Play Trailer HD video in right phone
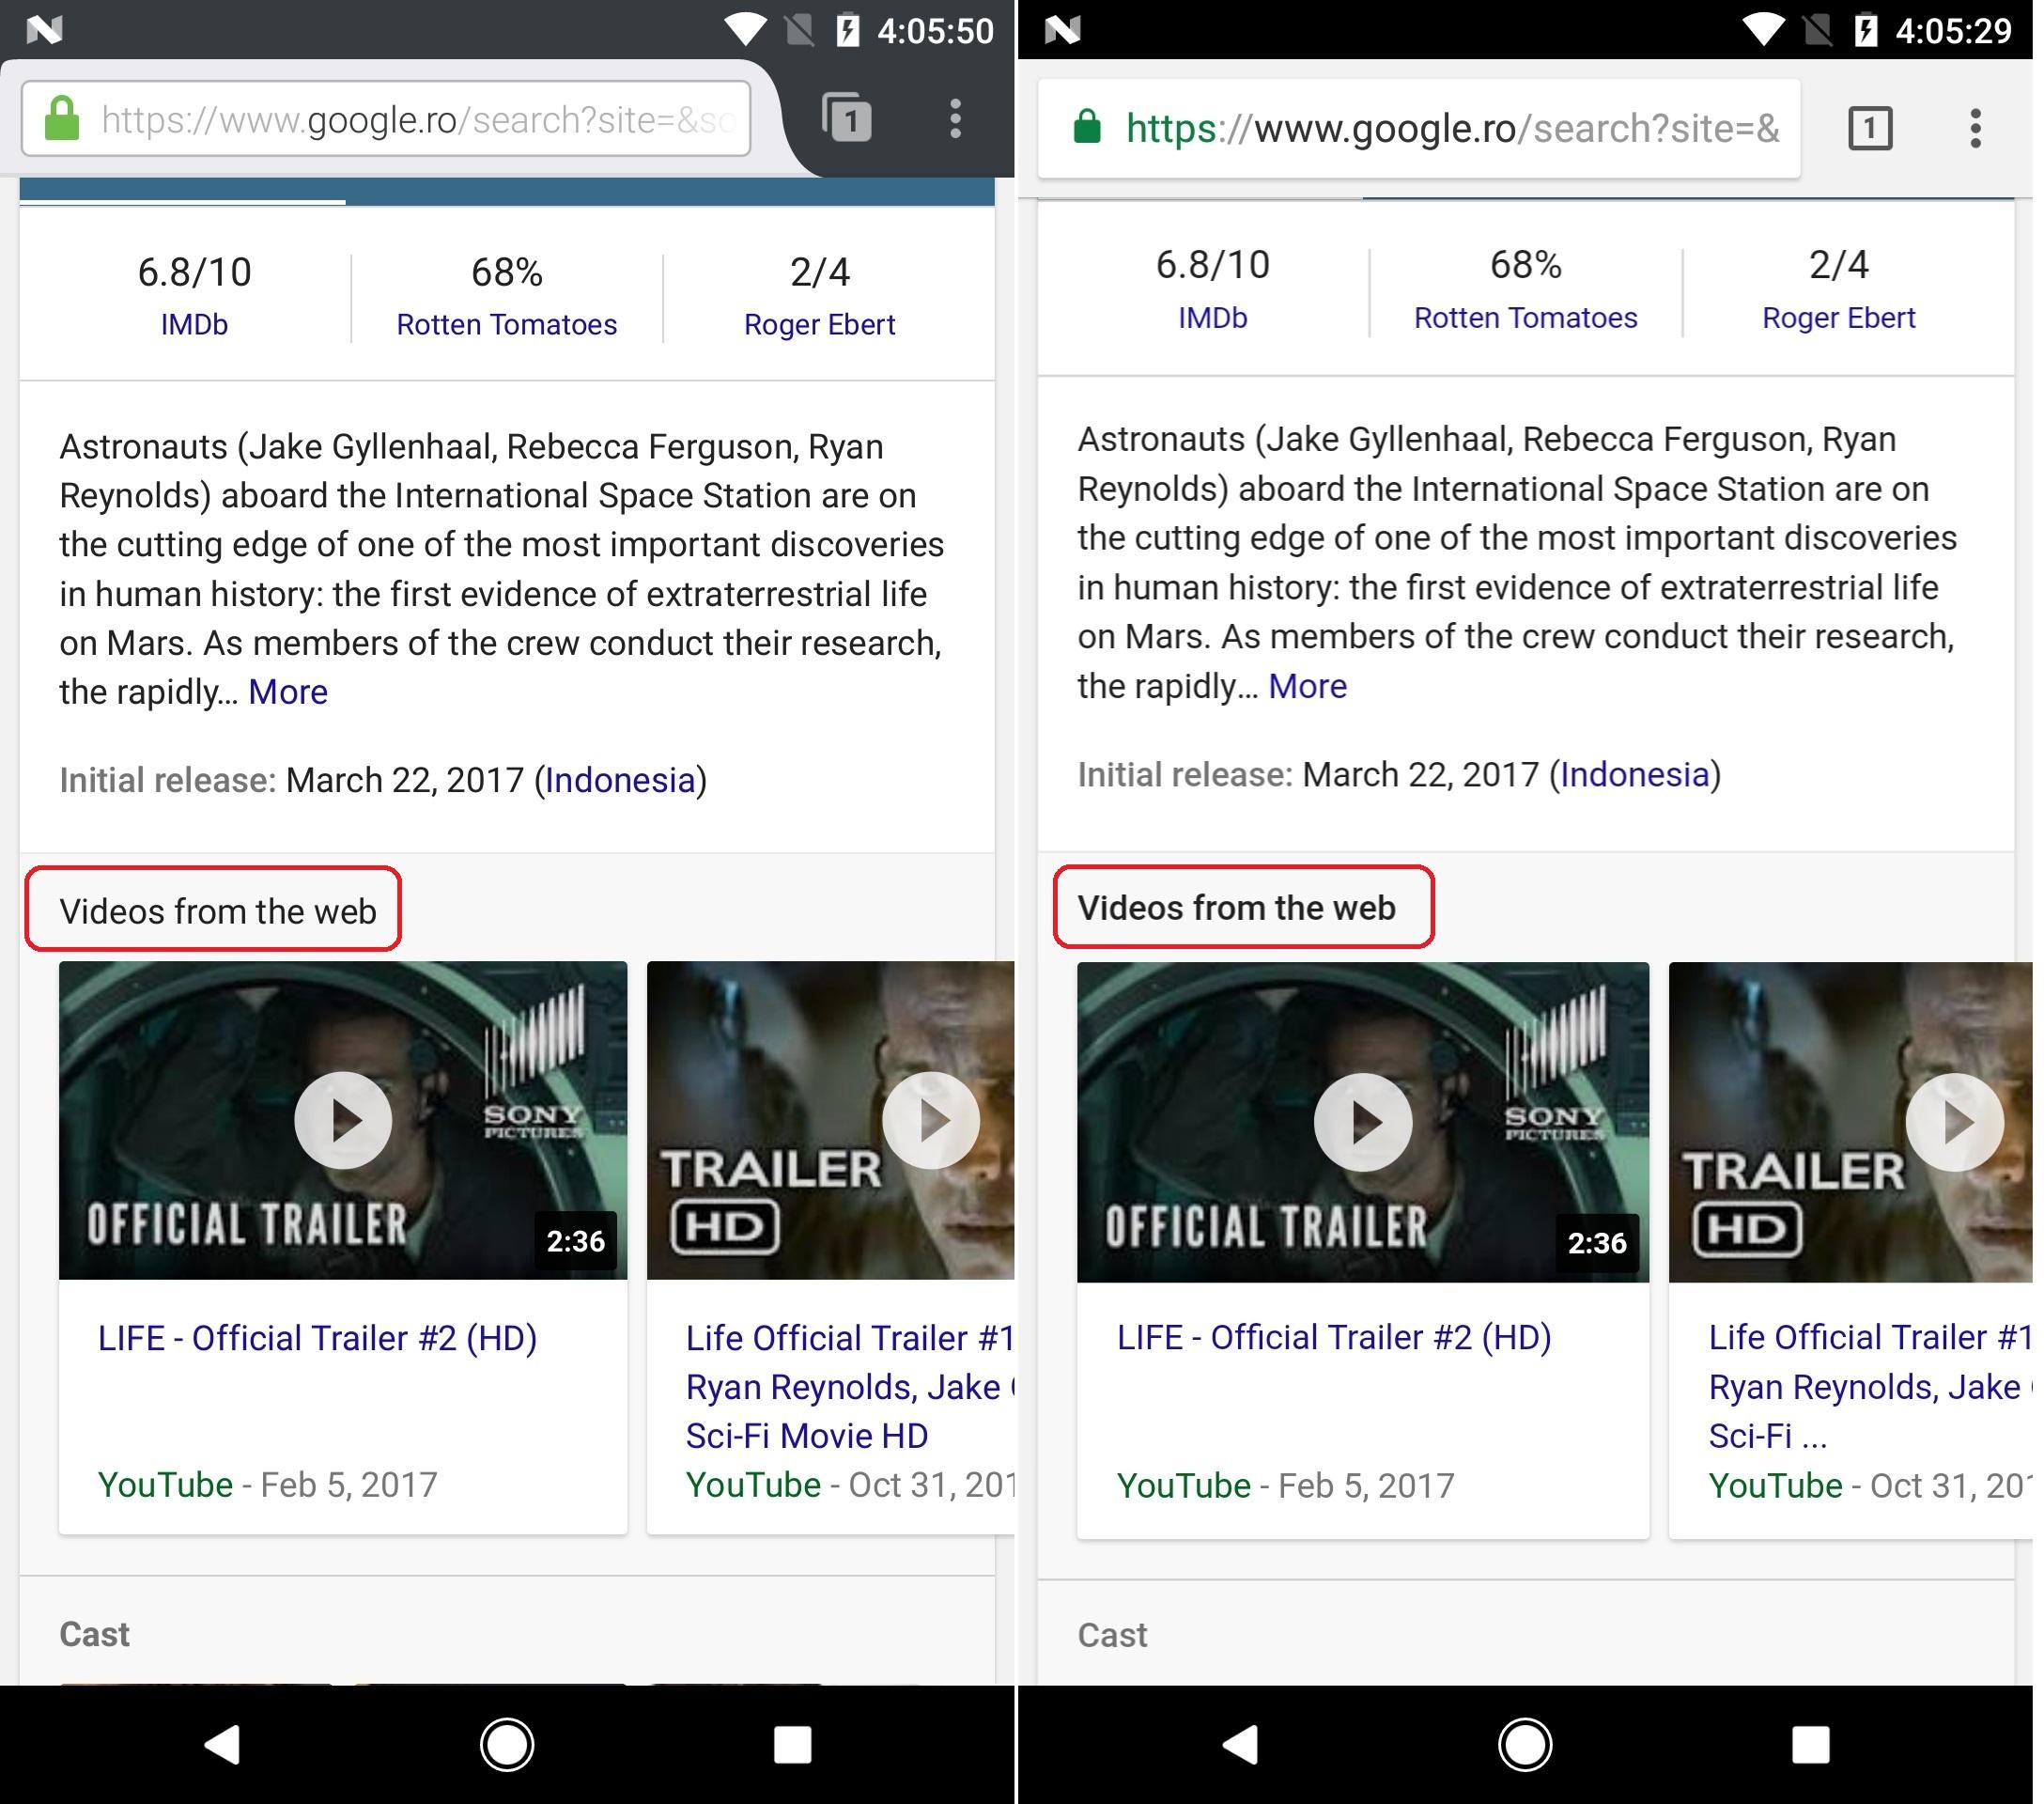The image size is (2044, 1804). [1850, 1122]
